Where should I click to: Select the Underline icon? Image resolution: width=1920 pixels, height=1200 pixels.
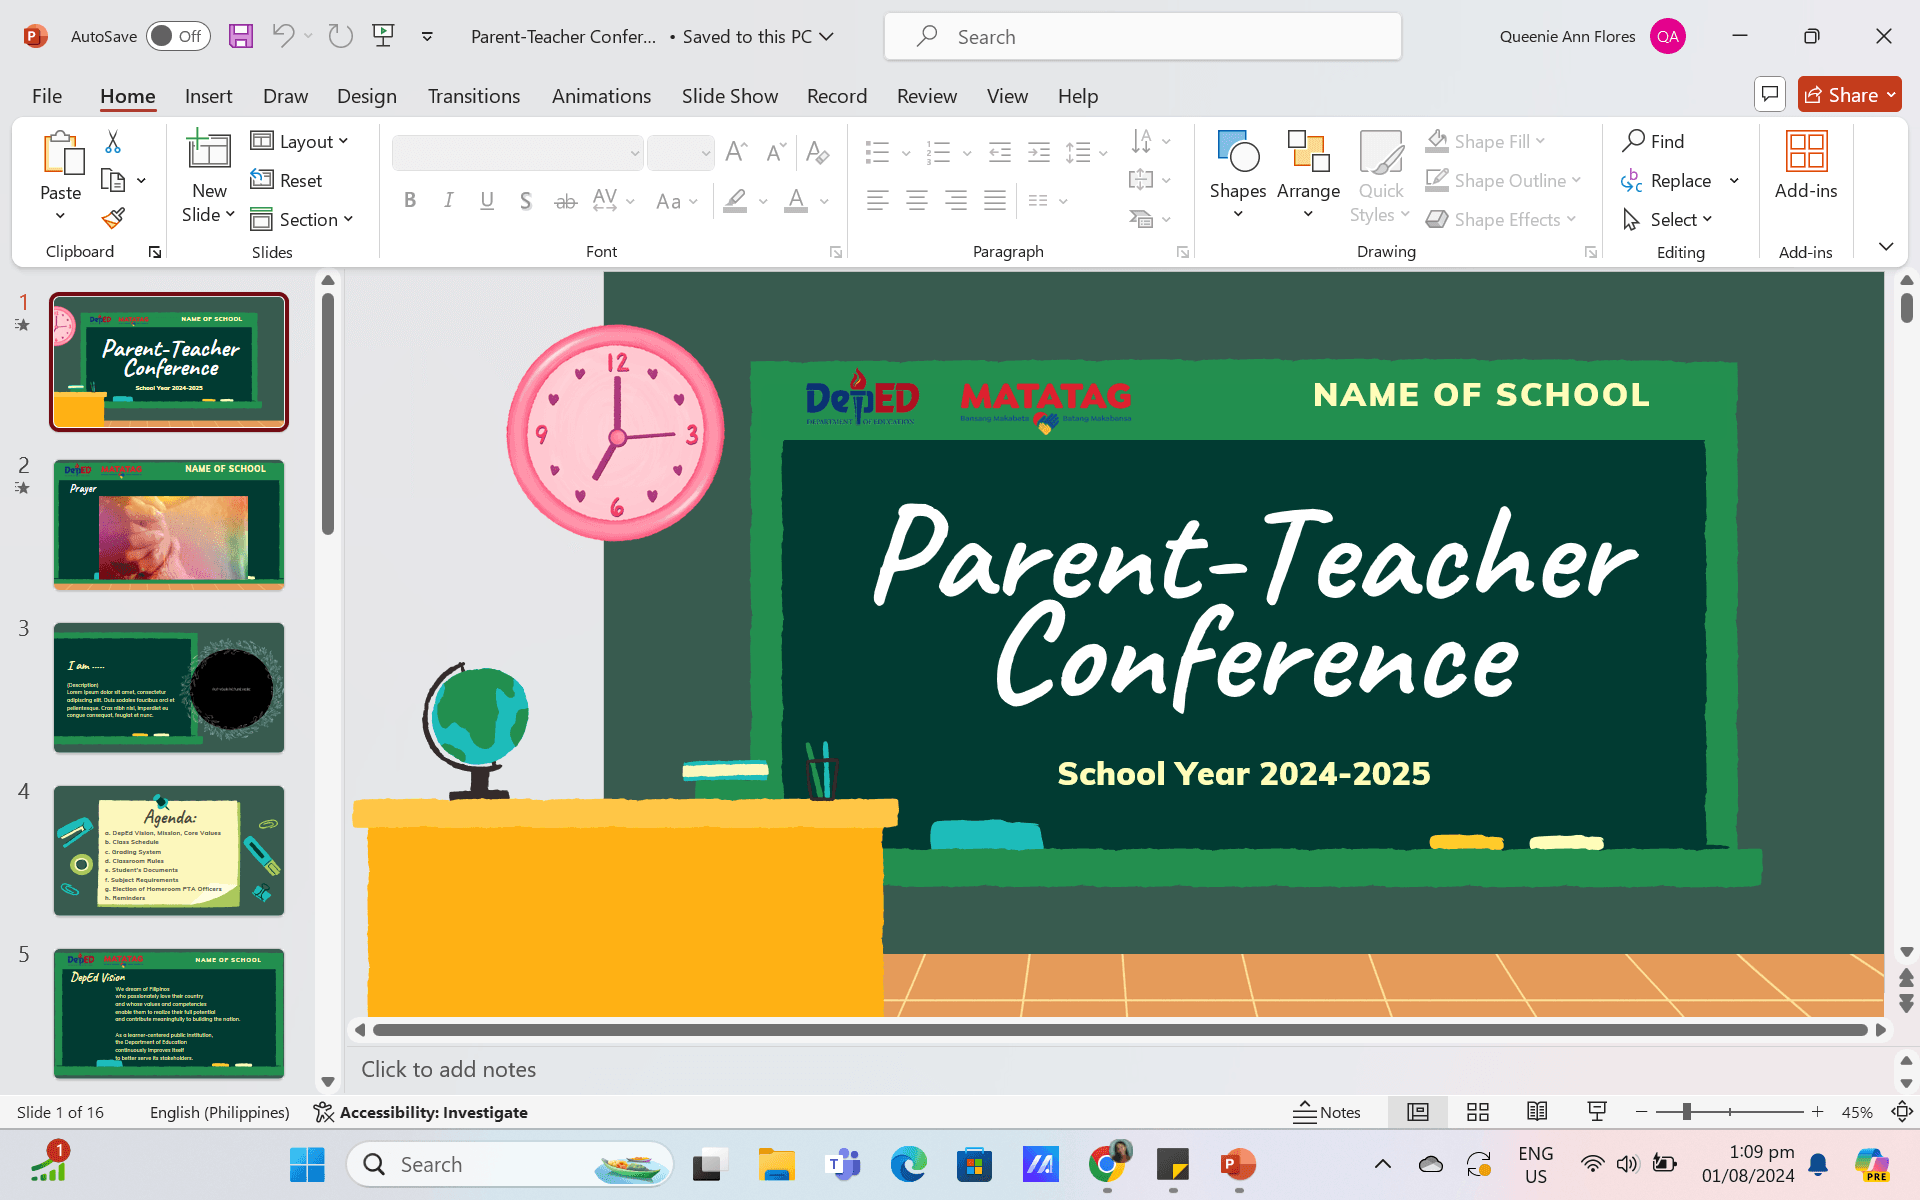pos(487,200)
